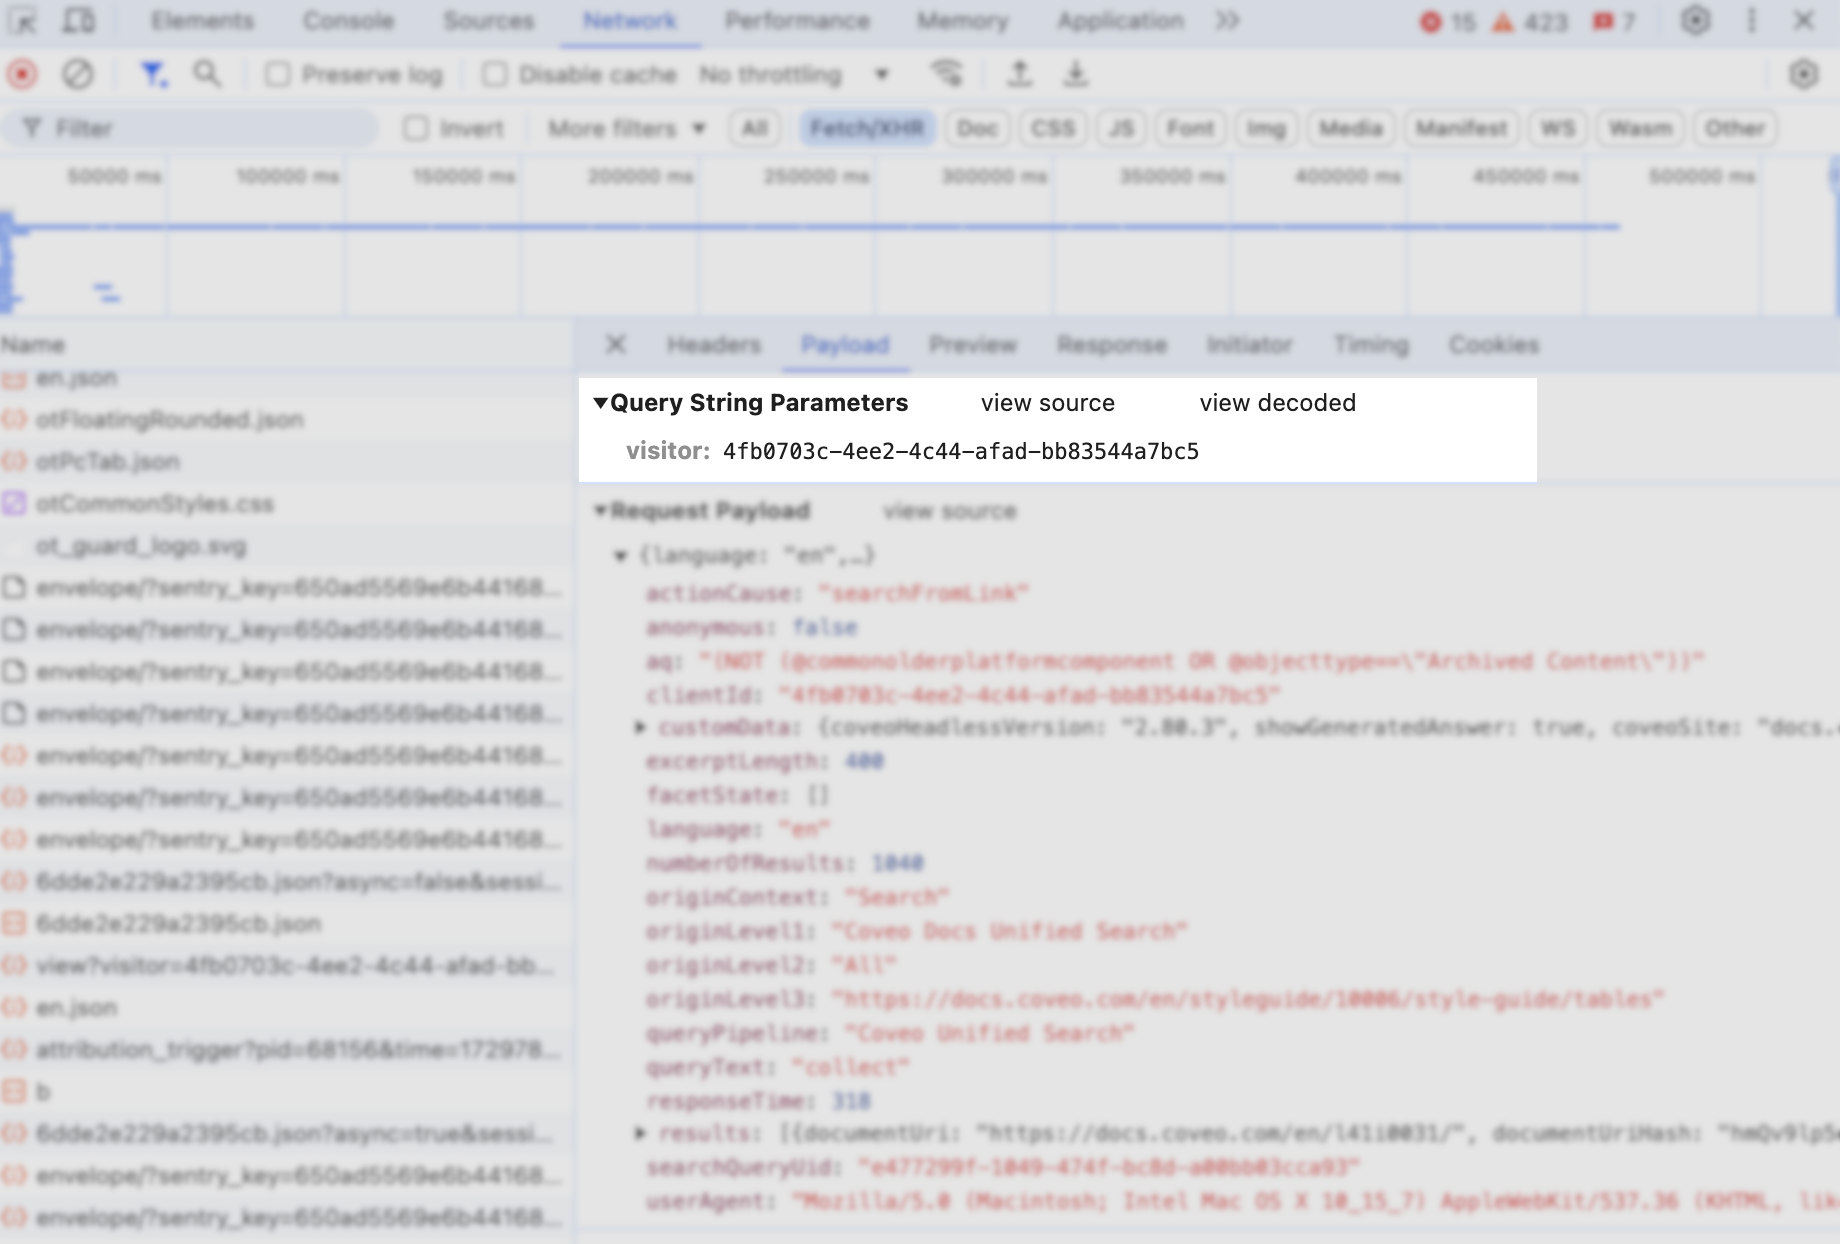
Task: Select the Fetch/XHR filter chip
Action: click(x=868, y=128)
